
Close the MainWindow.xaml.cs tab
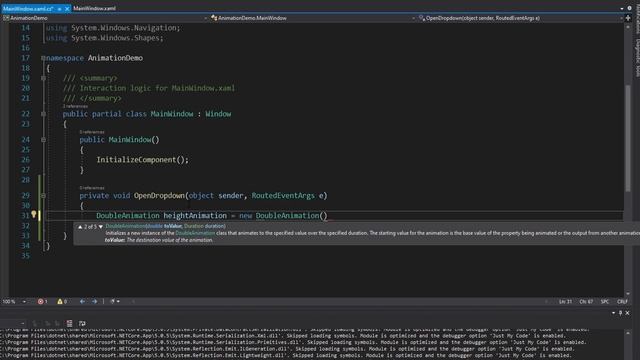coord(67,9)
